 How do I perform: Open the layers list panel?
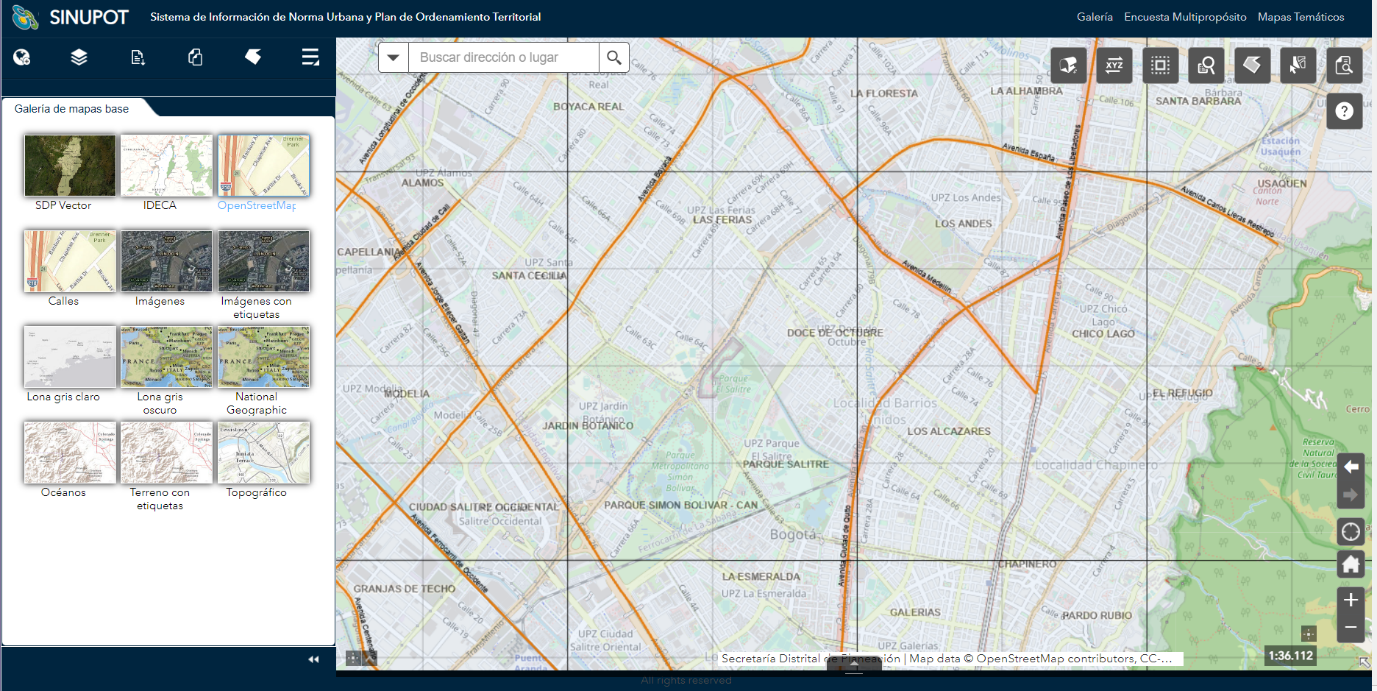pos(79,57)
